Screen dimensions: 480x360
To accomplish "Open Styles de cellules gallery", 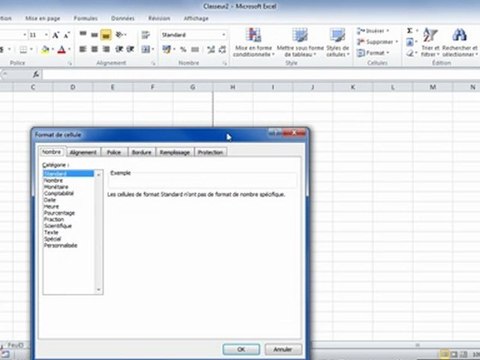I will (337, 42).
